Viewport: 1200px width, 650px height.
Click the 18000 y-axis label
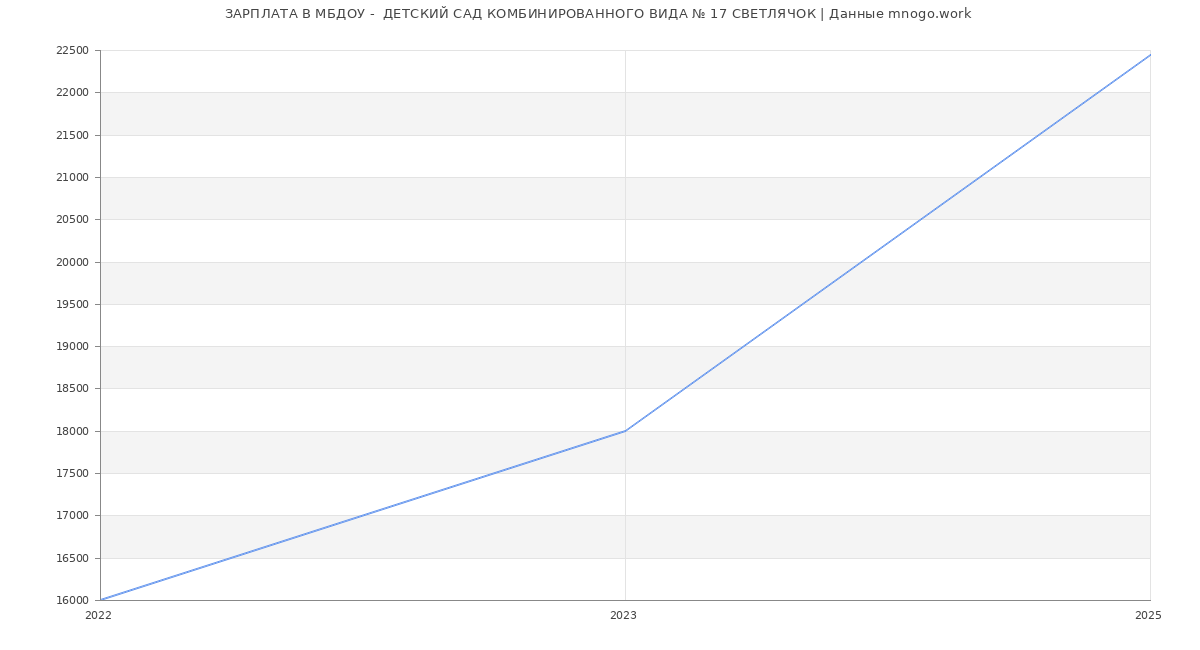[72, 432]
